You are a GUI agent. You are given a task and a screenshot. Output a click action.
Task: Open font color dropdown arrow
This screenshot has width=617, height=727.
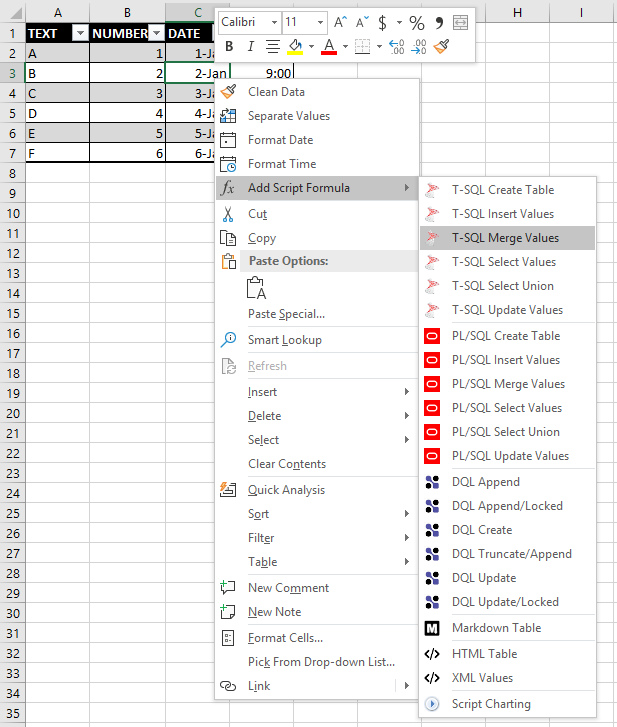pos(345,46)
